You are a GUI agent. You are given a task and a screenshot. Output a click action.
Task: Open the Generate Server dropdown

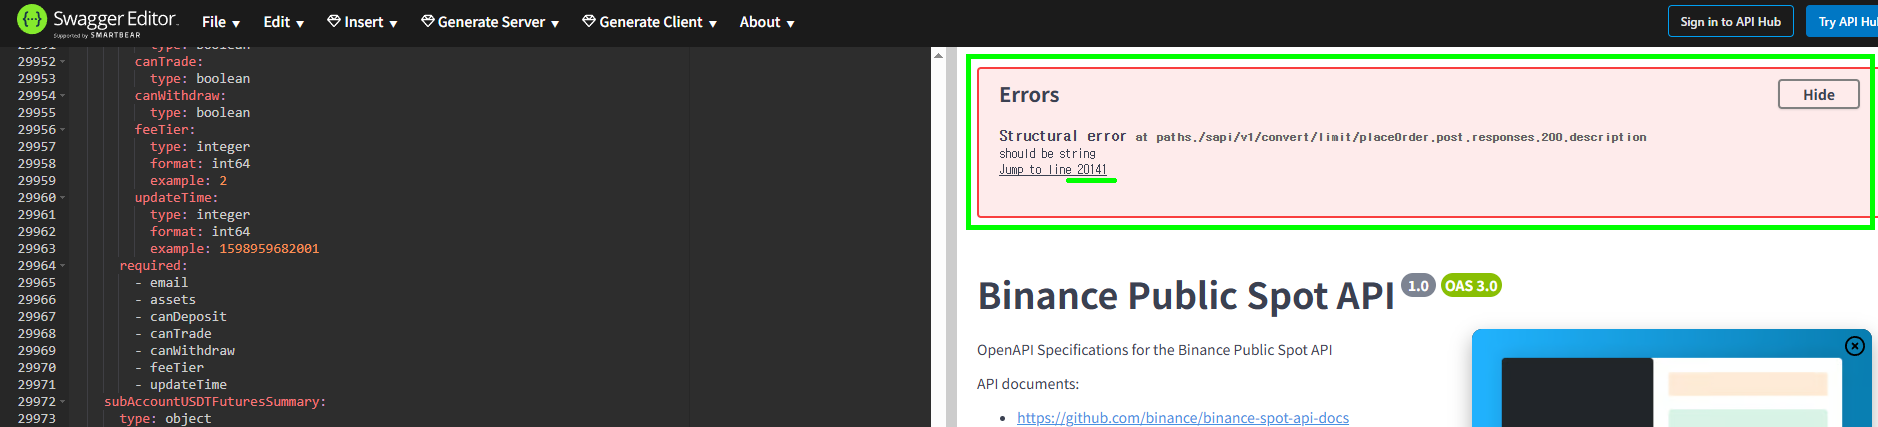[490, 22]
